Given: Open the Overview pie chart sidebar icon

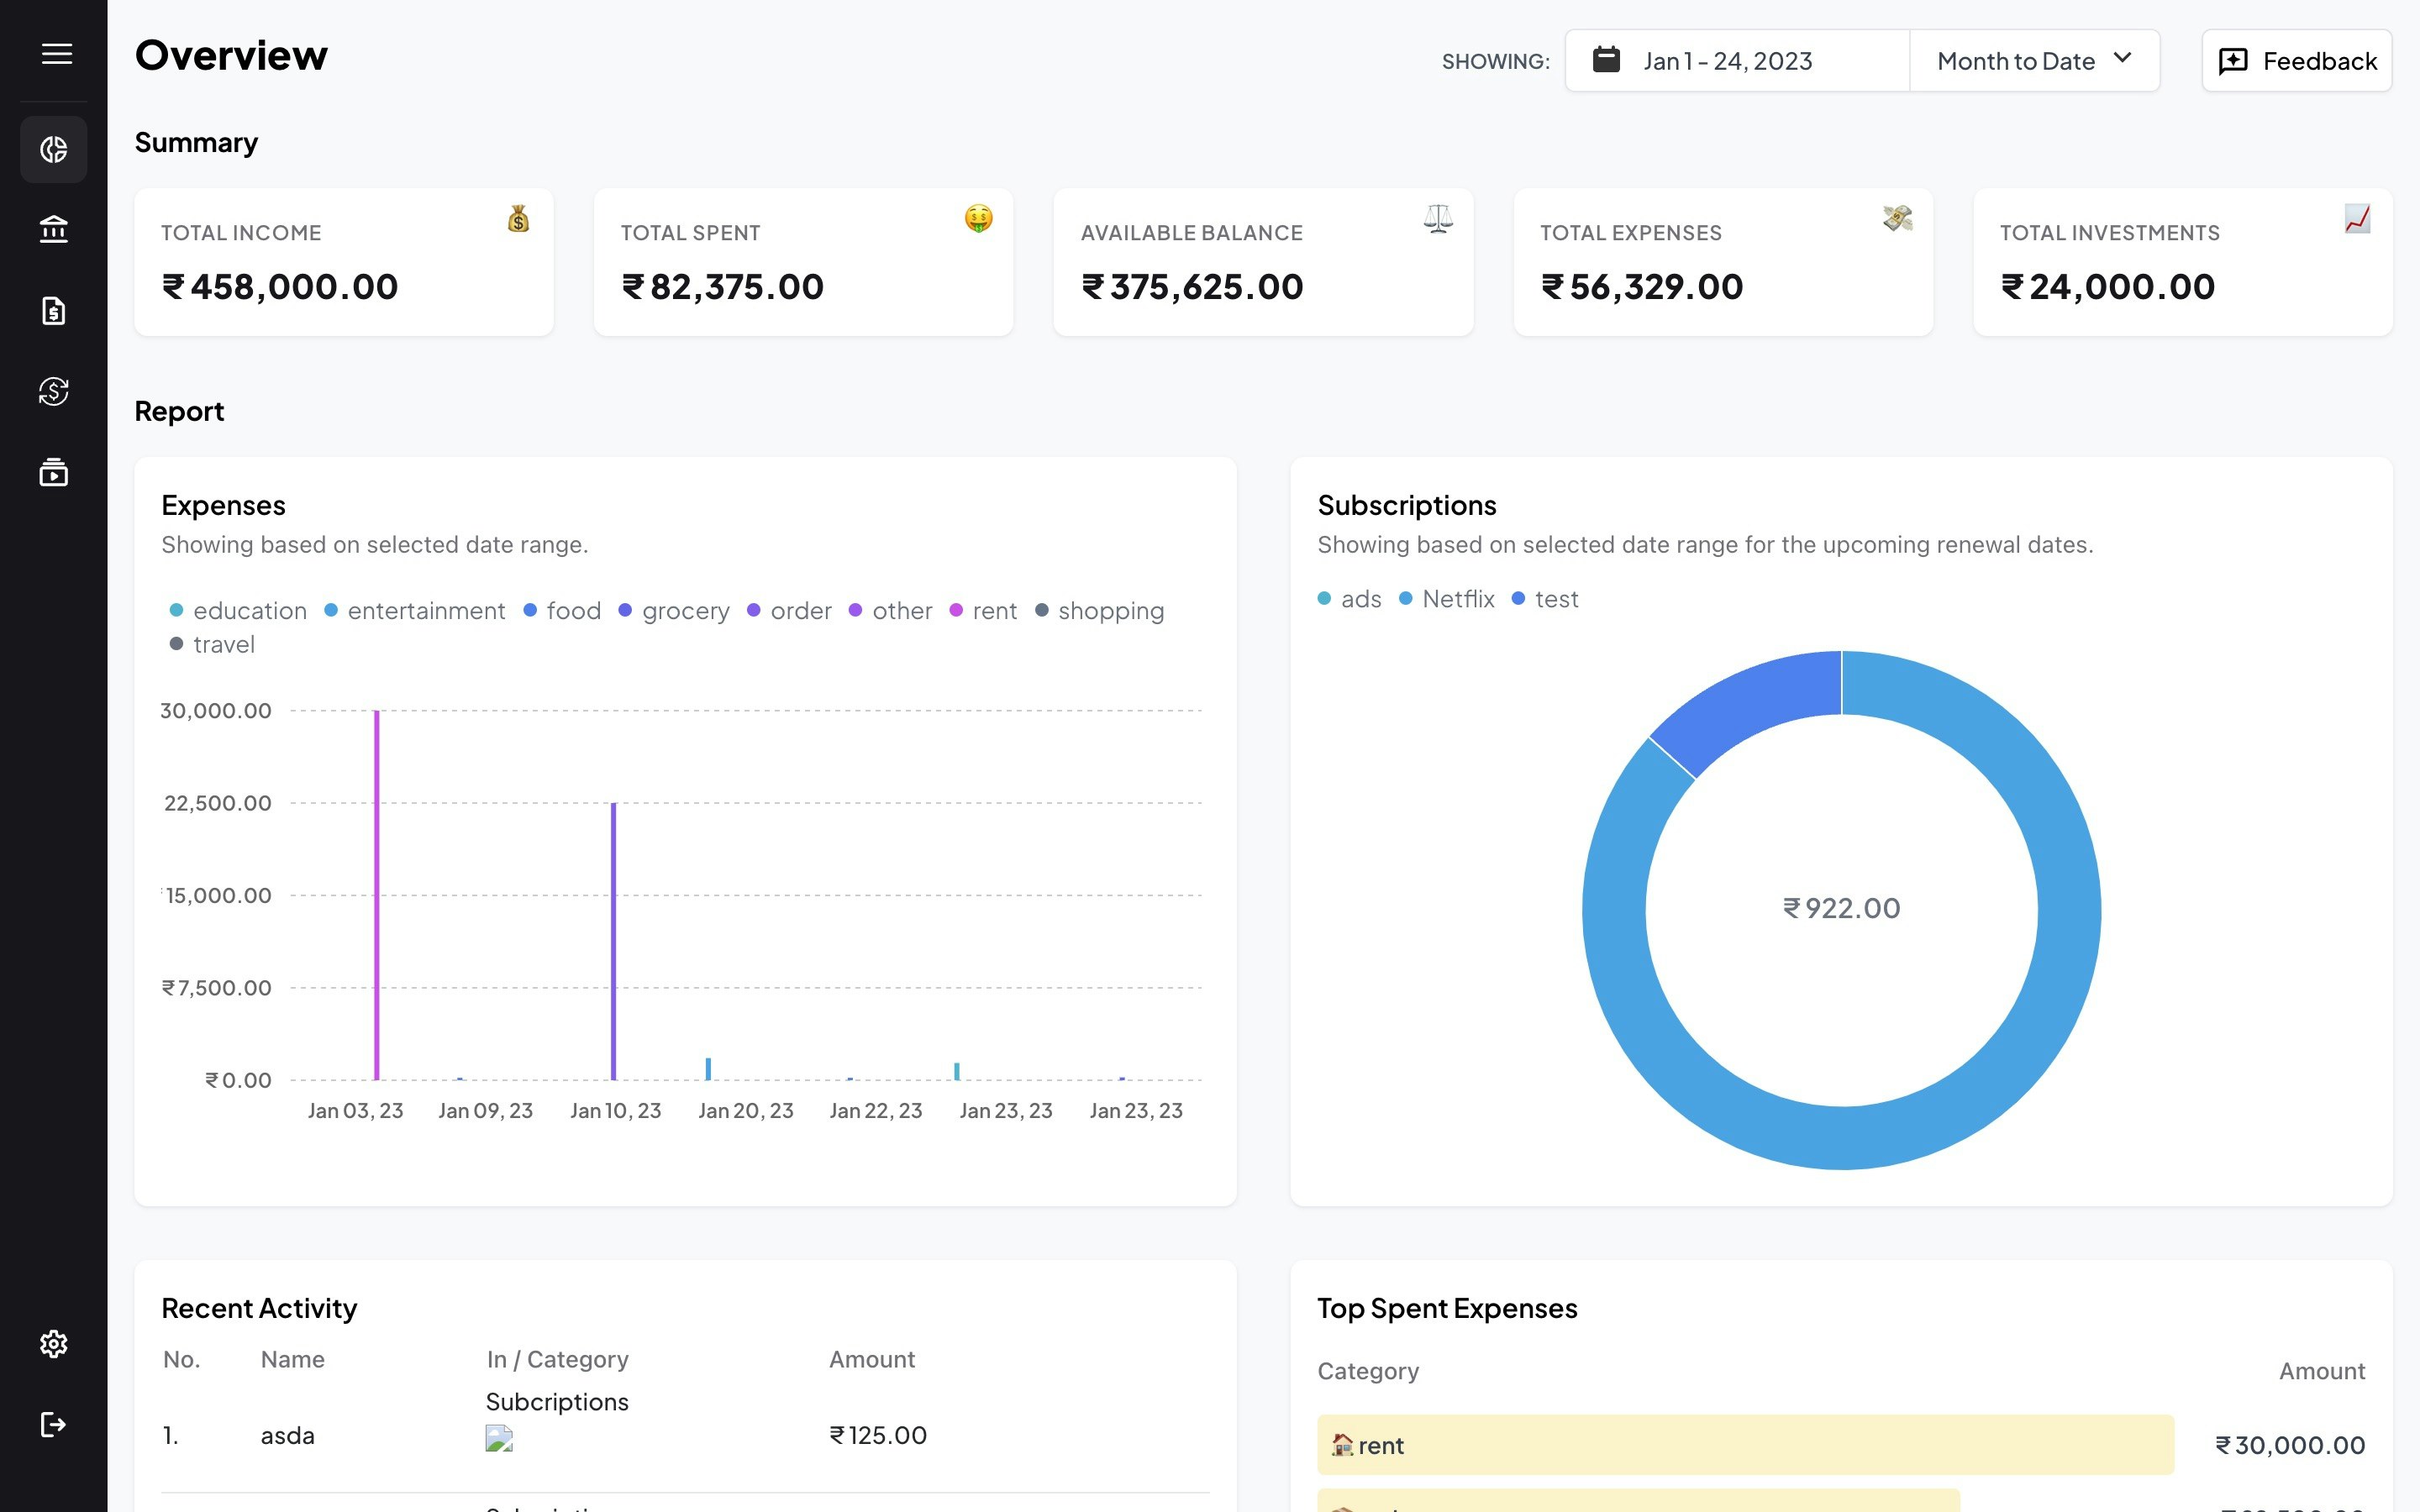Looking at the screenshot, I should tap(54, 149).
